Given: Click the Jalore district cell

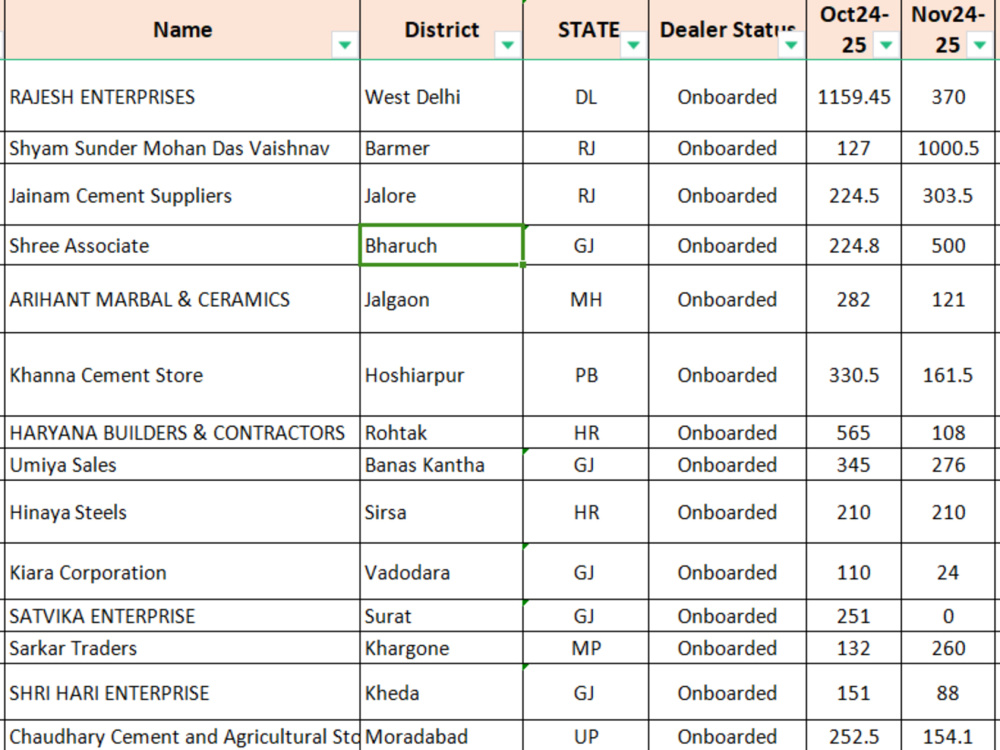Looking at the screenshot, I should click(441, 195).
